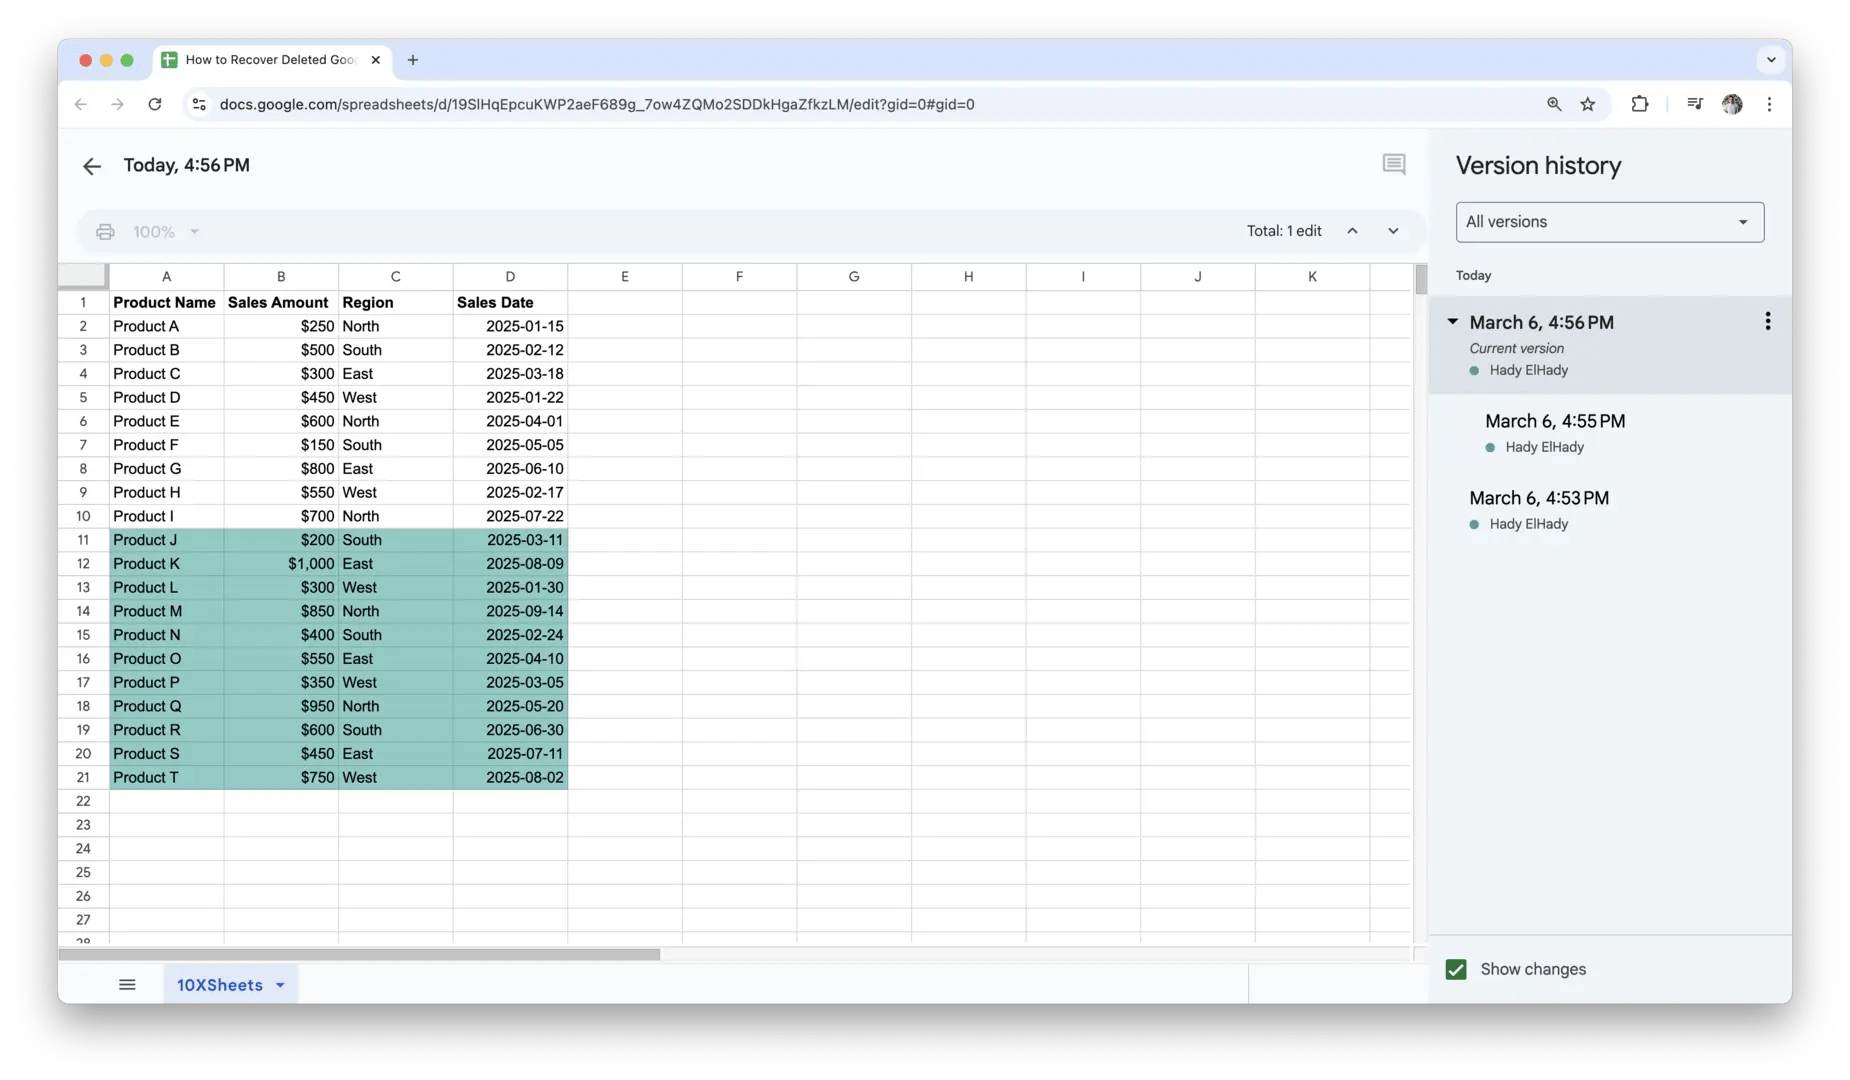Click the zoom search icon in the address bar
This screenshot has height=1080, width=1850.
[x=1553, y=104]
